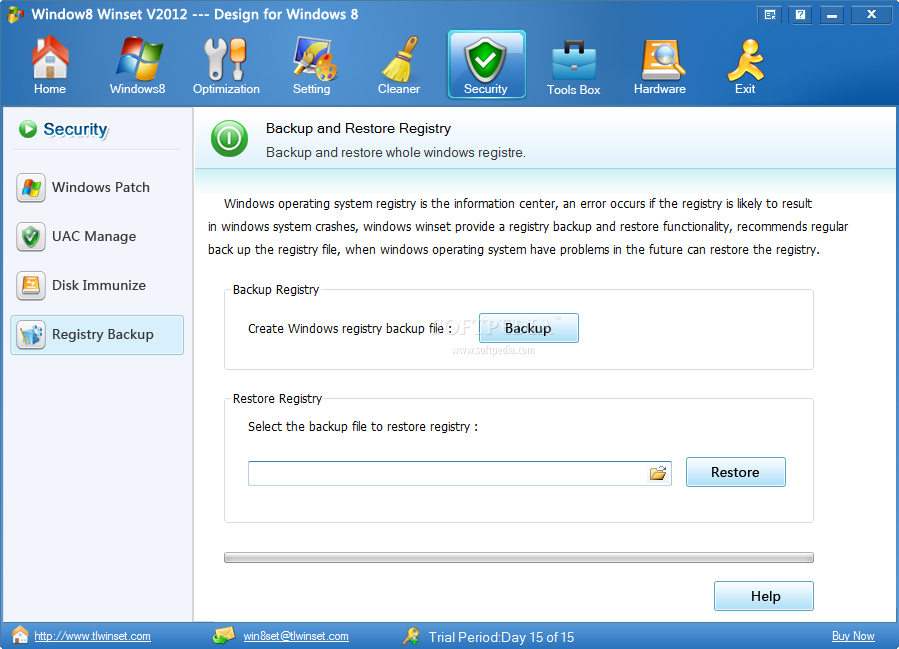Minimize the Winset window

click(832, 15)
